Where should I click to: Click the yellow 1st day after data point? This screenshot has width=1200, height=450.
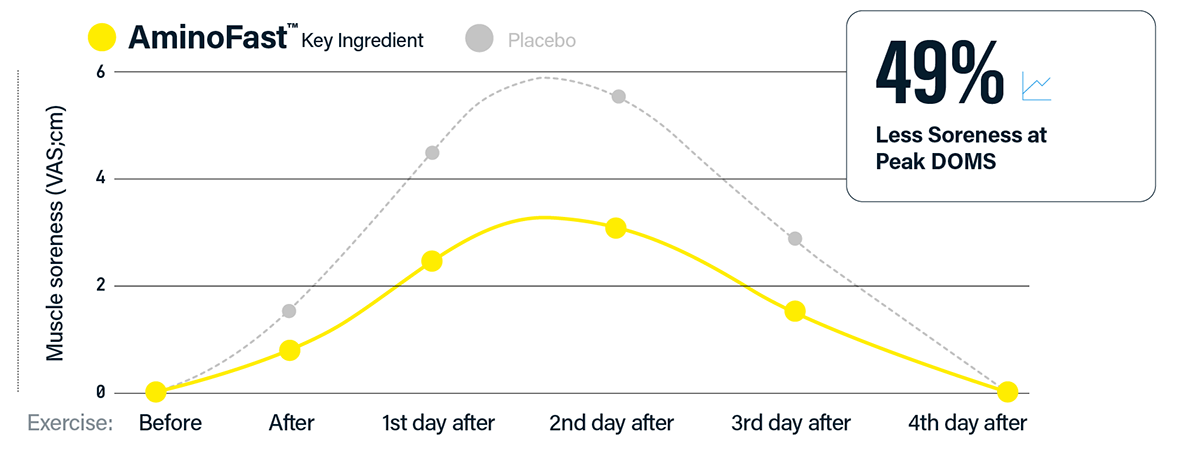432,261
